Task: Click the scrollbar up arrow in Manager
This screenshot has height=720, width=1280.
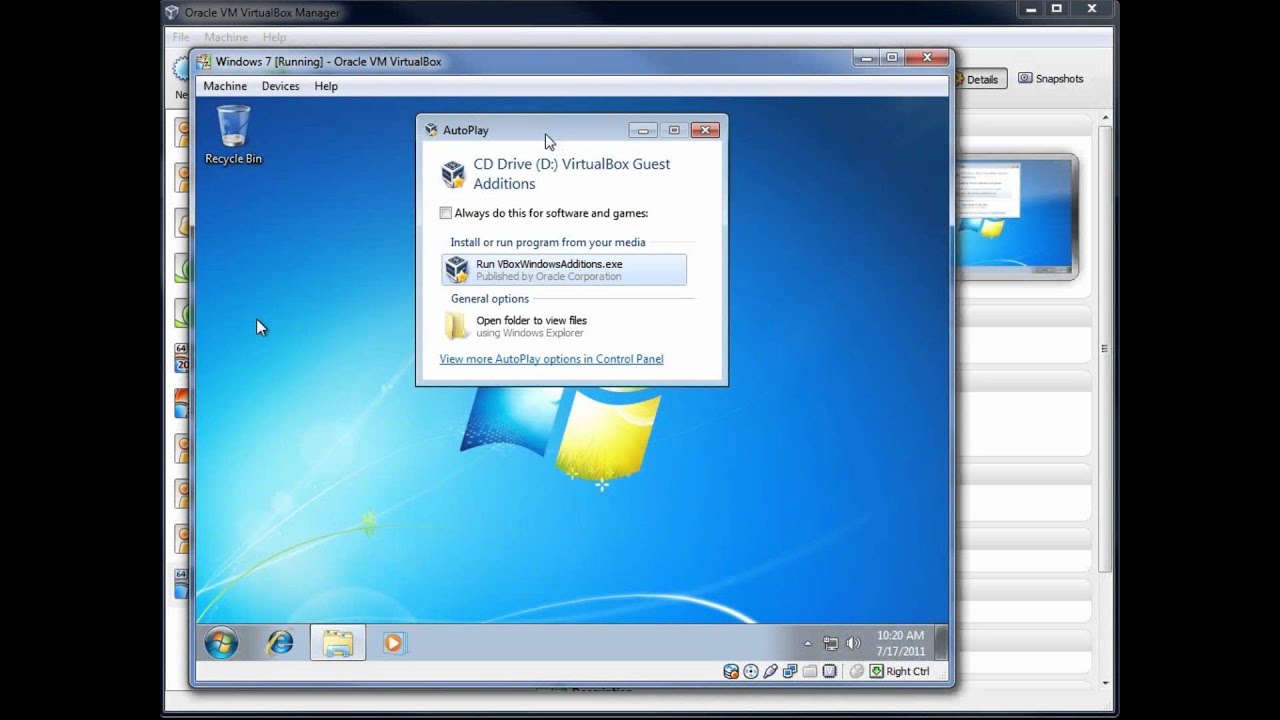Action: [1105, 118]
